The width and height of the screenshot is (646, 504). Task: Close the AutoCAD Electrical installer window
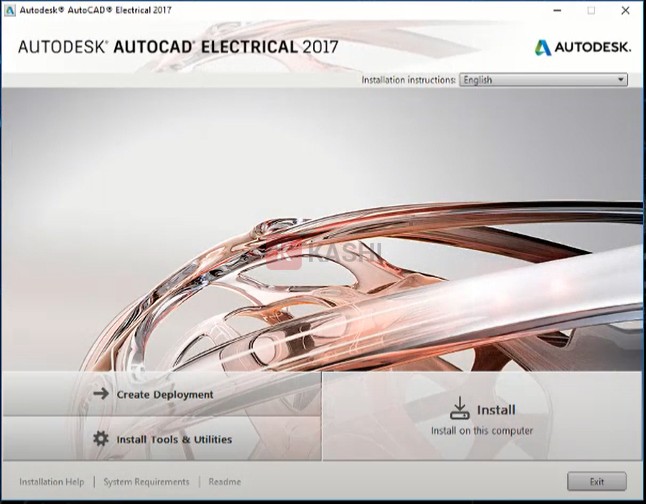(626, 11)
